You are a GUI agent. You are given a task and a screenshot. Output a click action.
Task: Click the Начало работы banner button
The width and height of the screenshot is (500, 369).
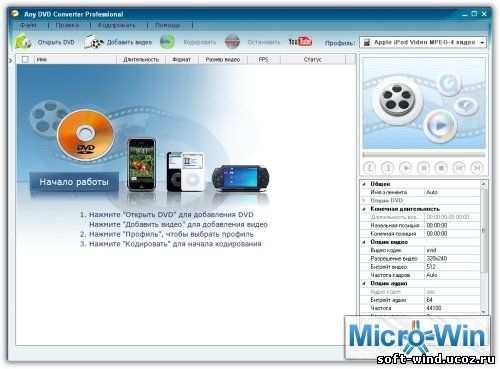tap(74, 182)
